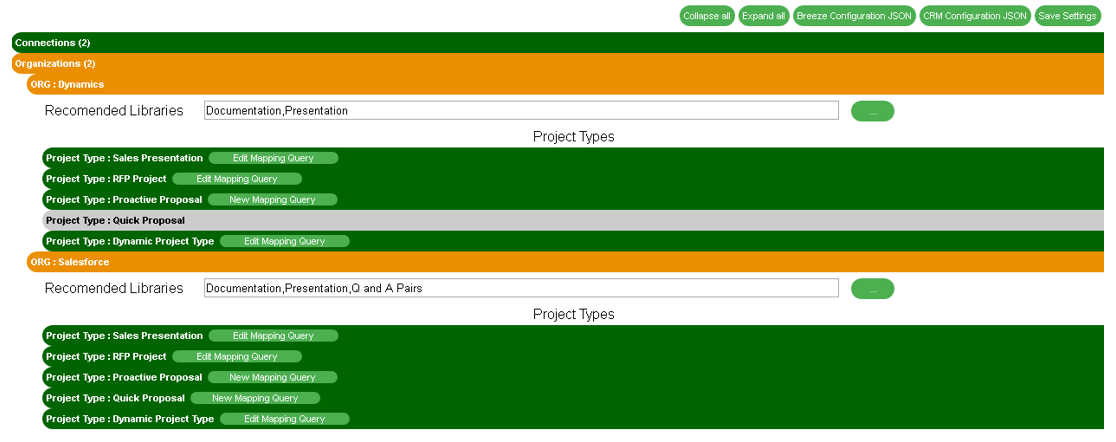Edit Mapping Query for Salesforce RFP Project
The width and height of the screenshot is (1116, 442).
(x=237, y=357)
